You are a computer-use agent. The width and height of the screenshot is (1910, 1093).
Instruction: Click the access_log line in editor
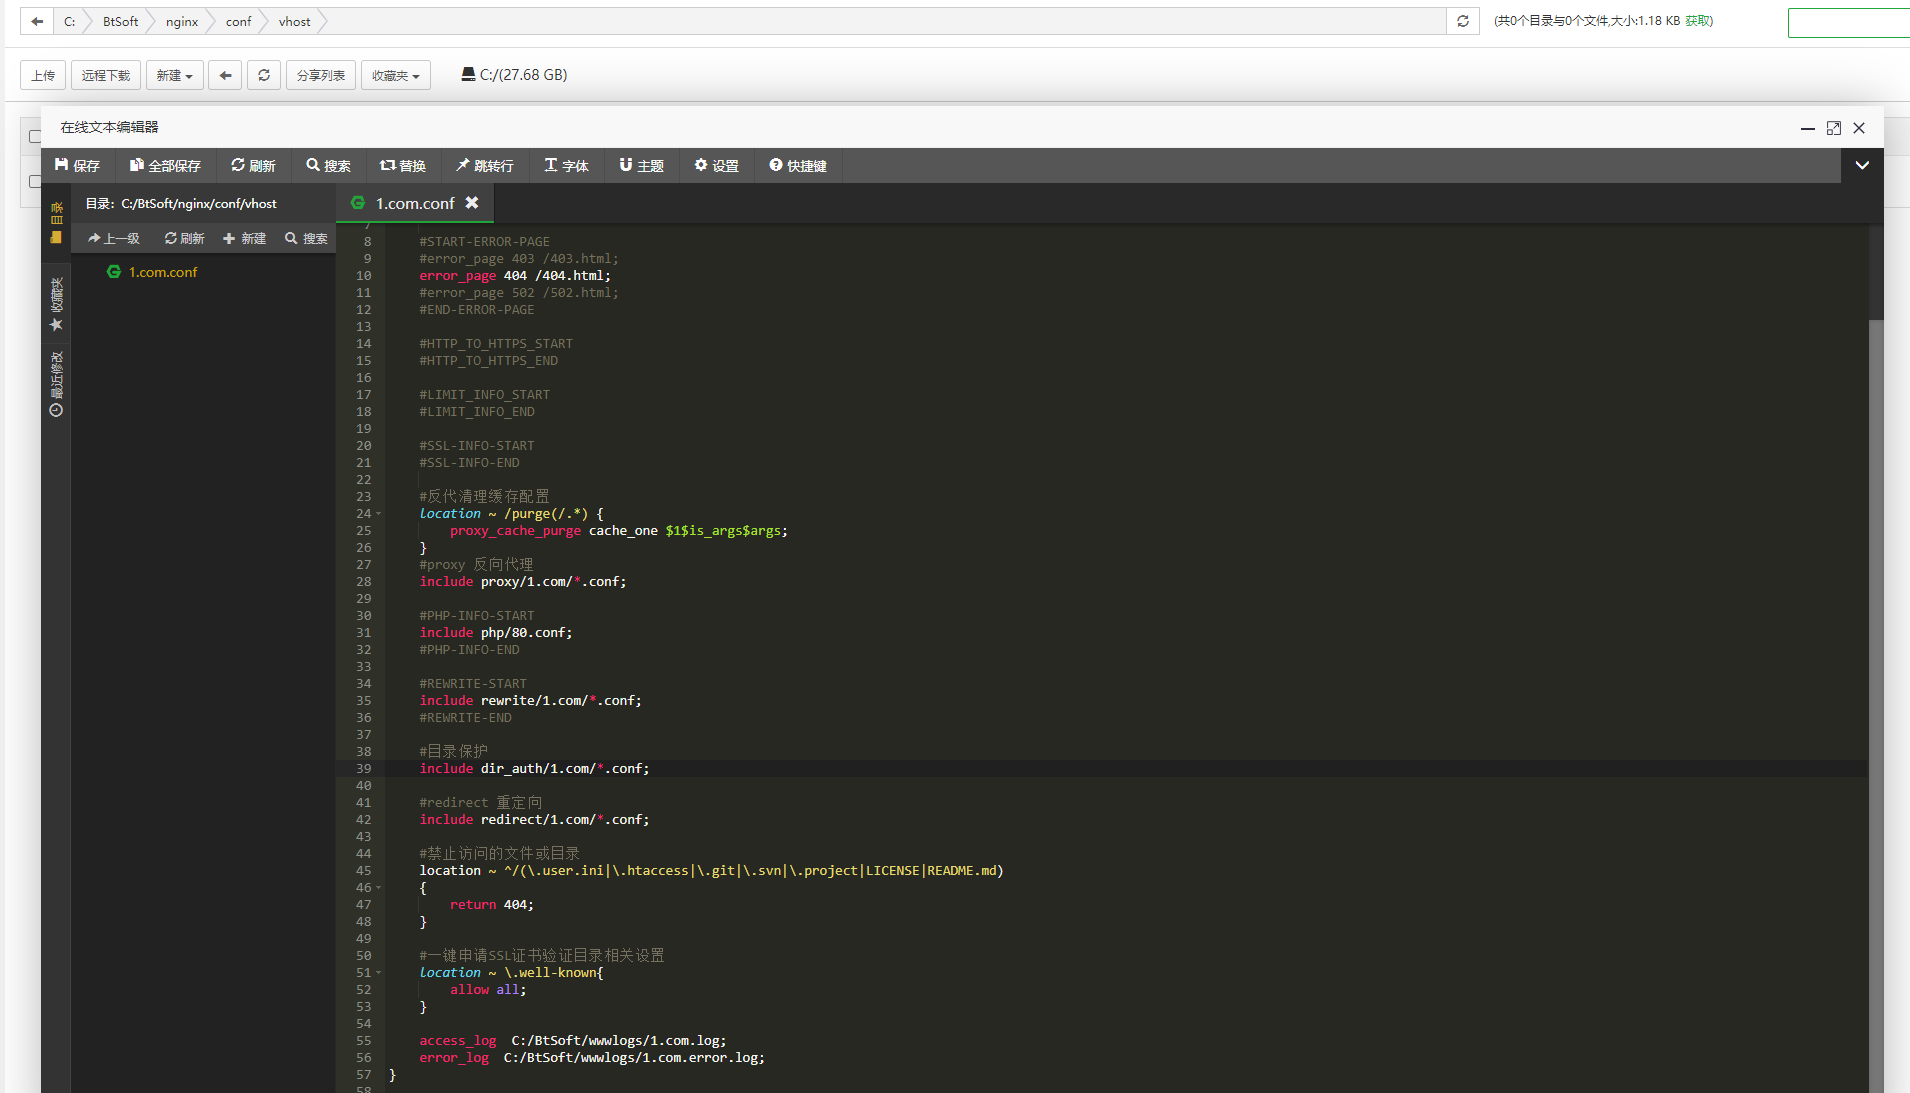tap(573, 1041)
